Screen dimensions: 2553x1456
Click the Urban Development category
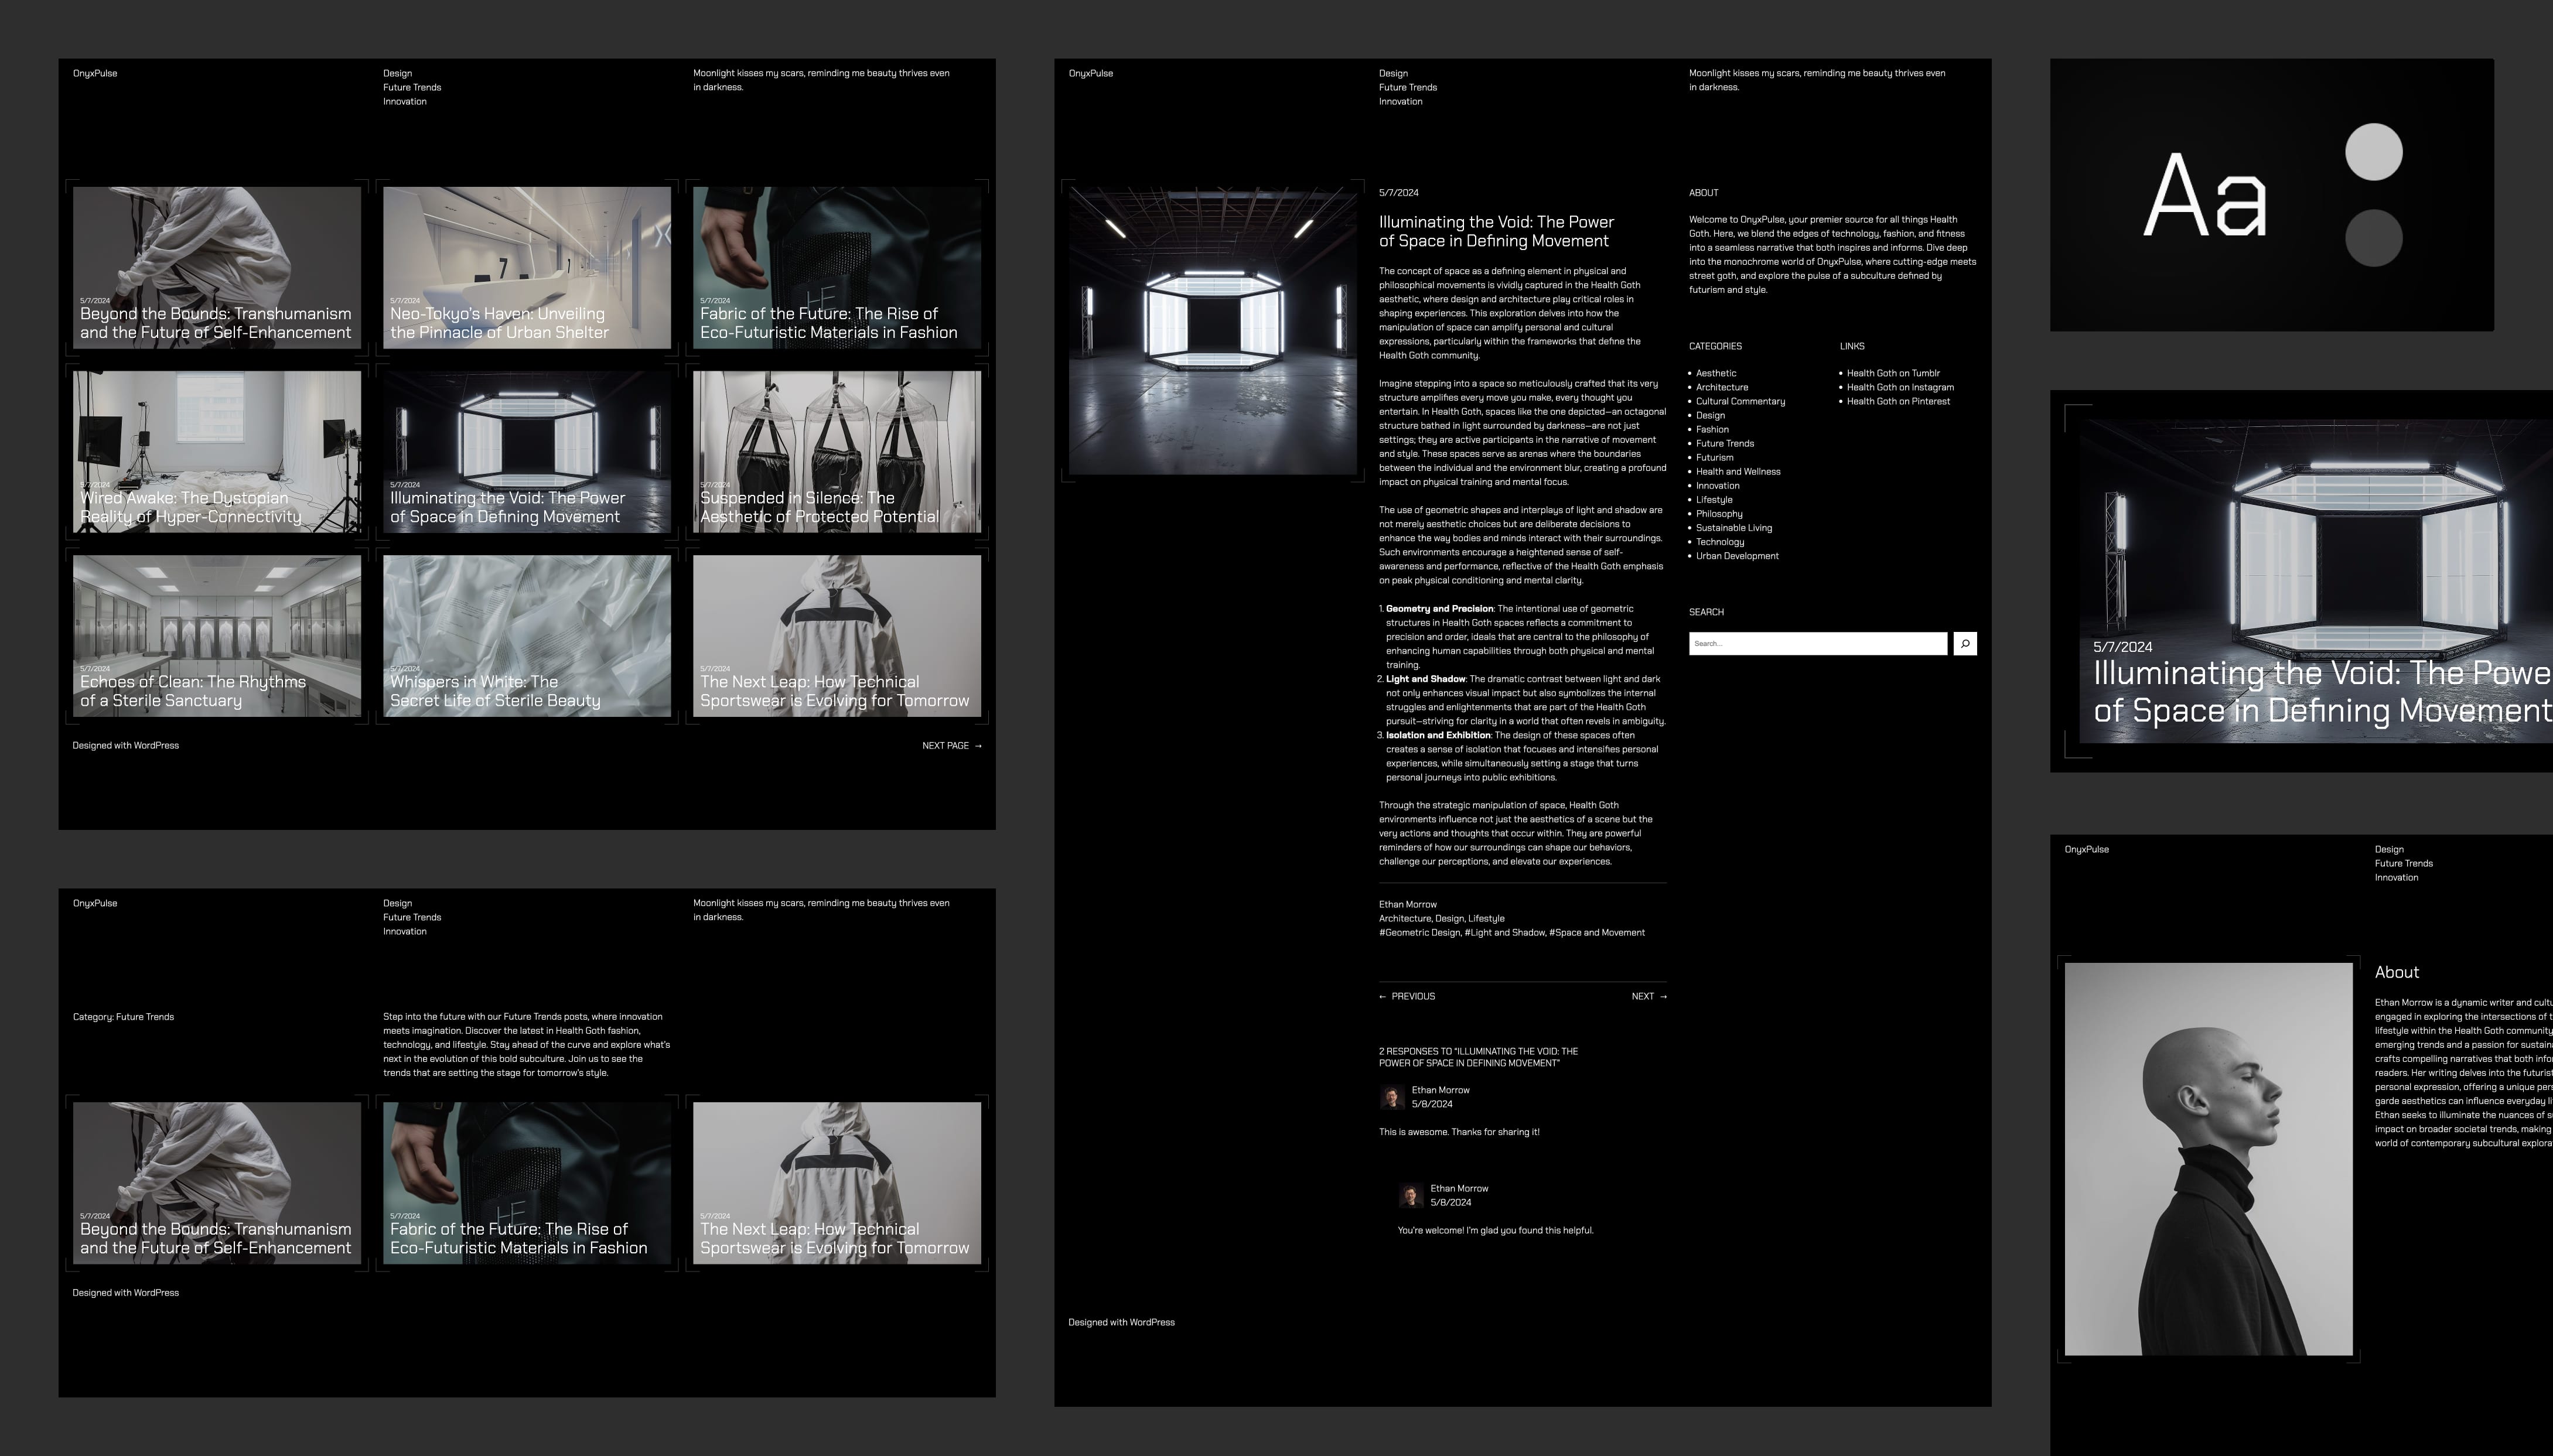1737,556
